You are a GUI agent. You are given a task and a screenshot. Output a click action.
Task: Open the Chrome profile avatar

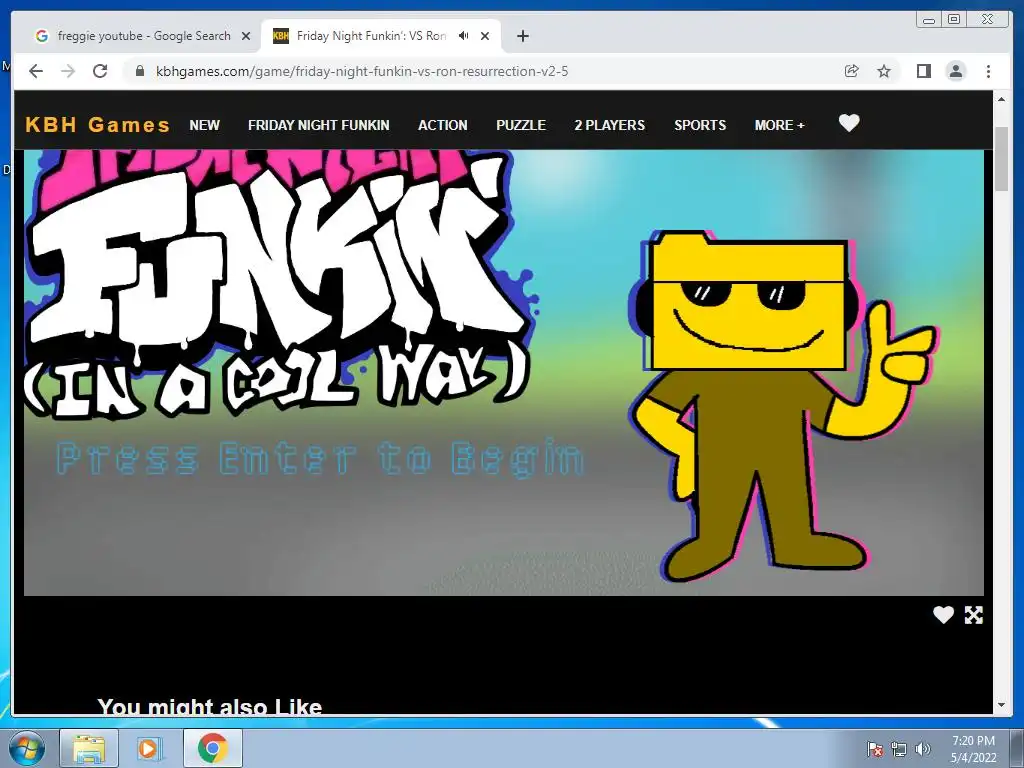pos(956,71)
